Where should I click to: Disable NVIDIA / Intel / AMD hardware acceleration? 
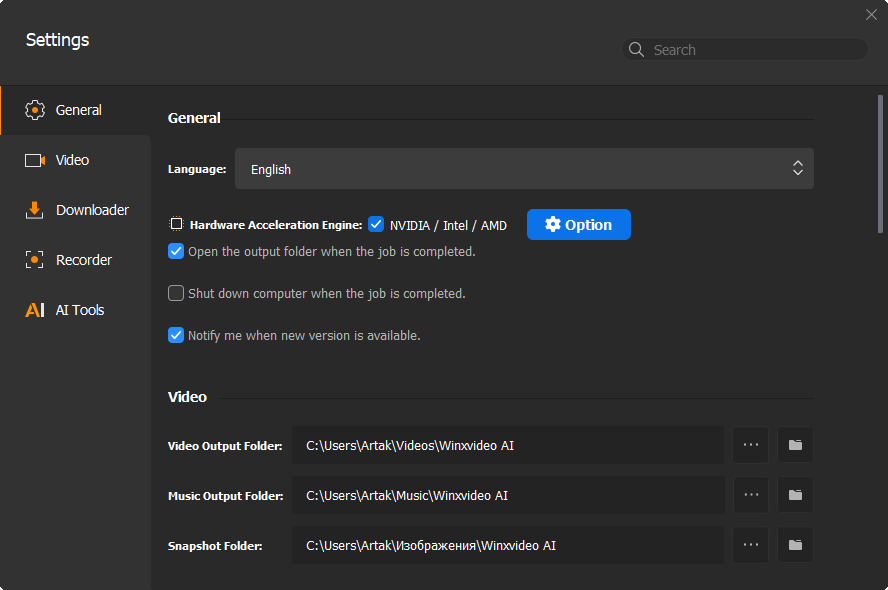(x=376, y=225)
